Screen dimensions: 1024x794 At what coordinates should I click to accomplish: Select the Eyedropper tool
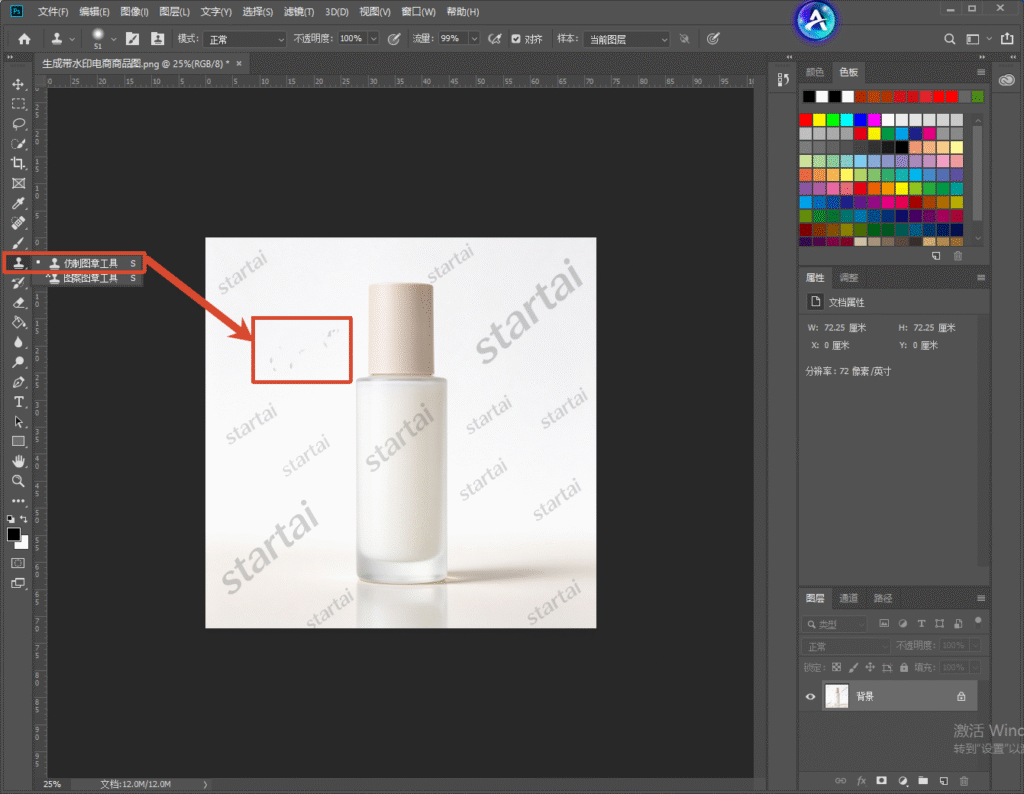point(18,203)
